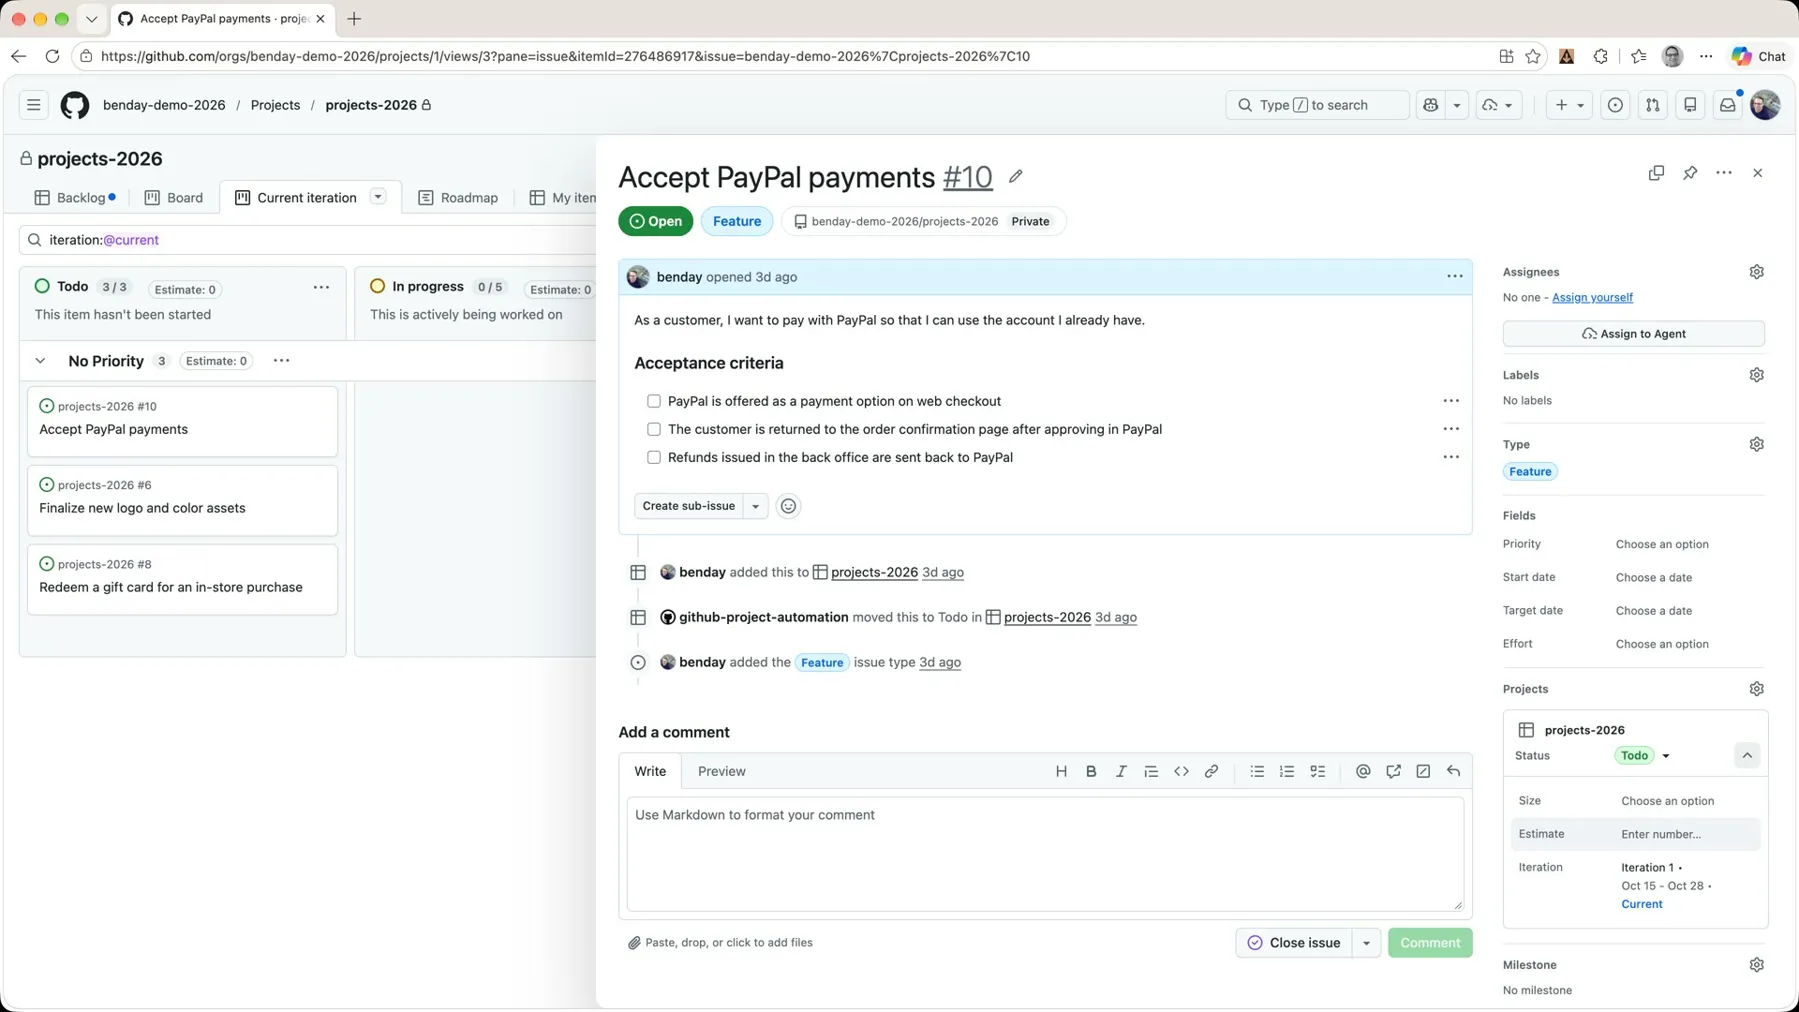
Task: Click Assign yourself link
Action: coord(1592,297)
